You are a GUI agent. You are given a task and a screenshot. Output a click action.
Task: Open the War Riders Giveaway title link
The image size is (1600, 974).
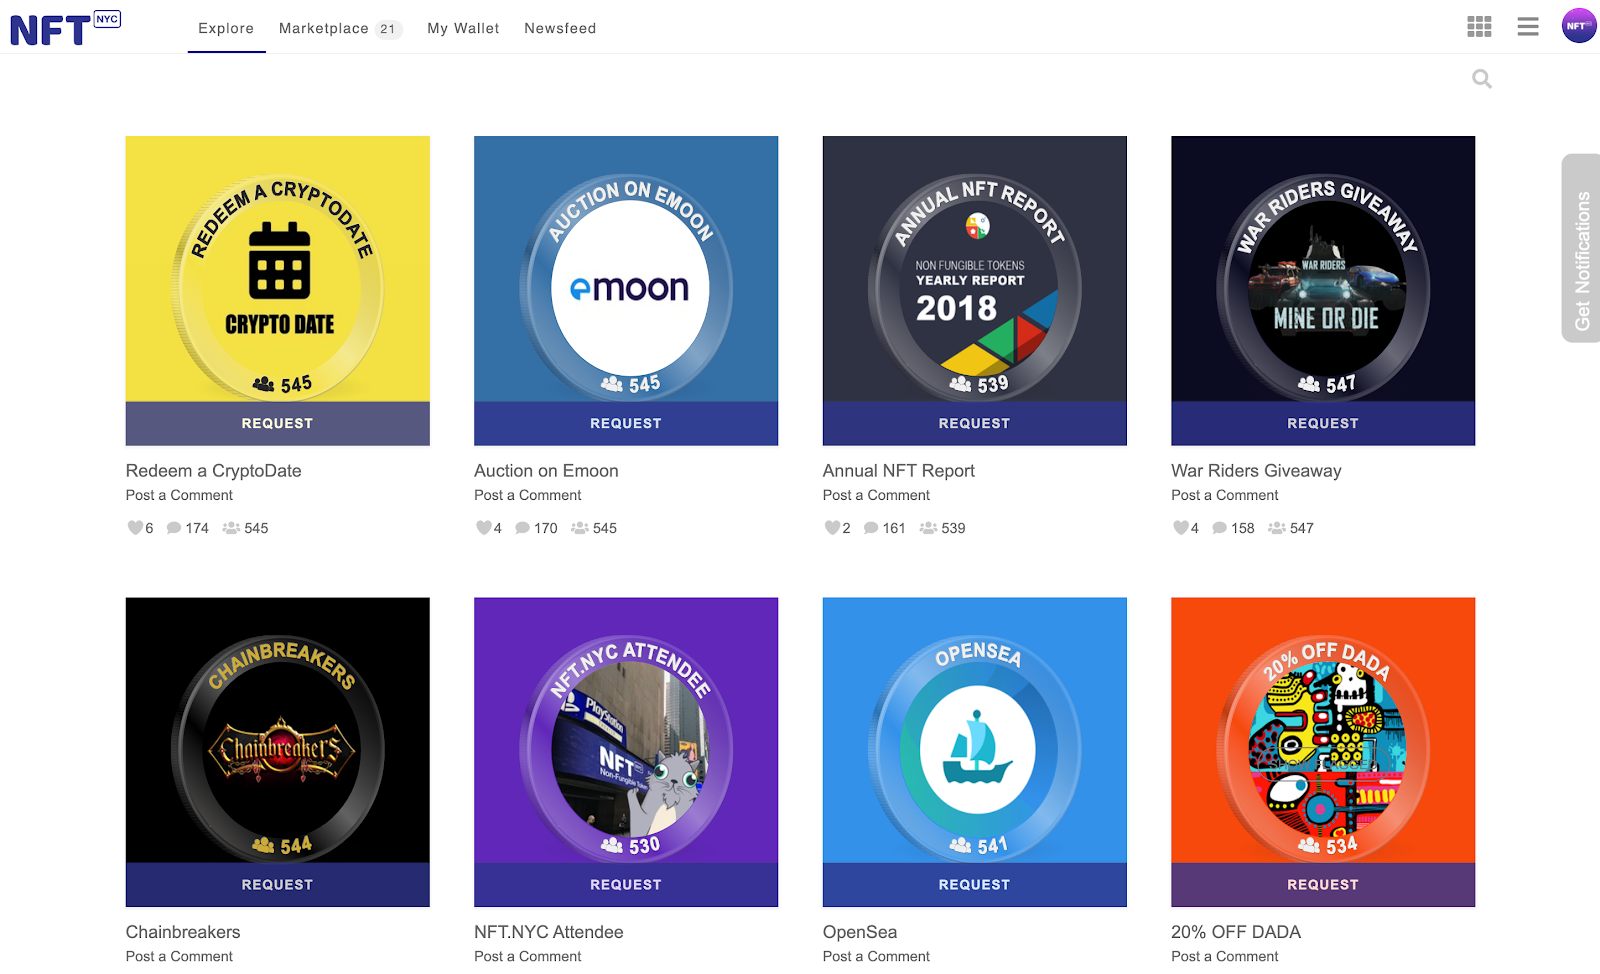click(1256, 471)
